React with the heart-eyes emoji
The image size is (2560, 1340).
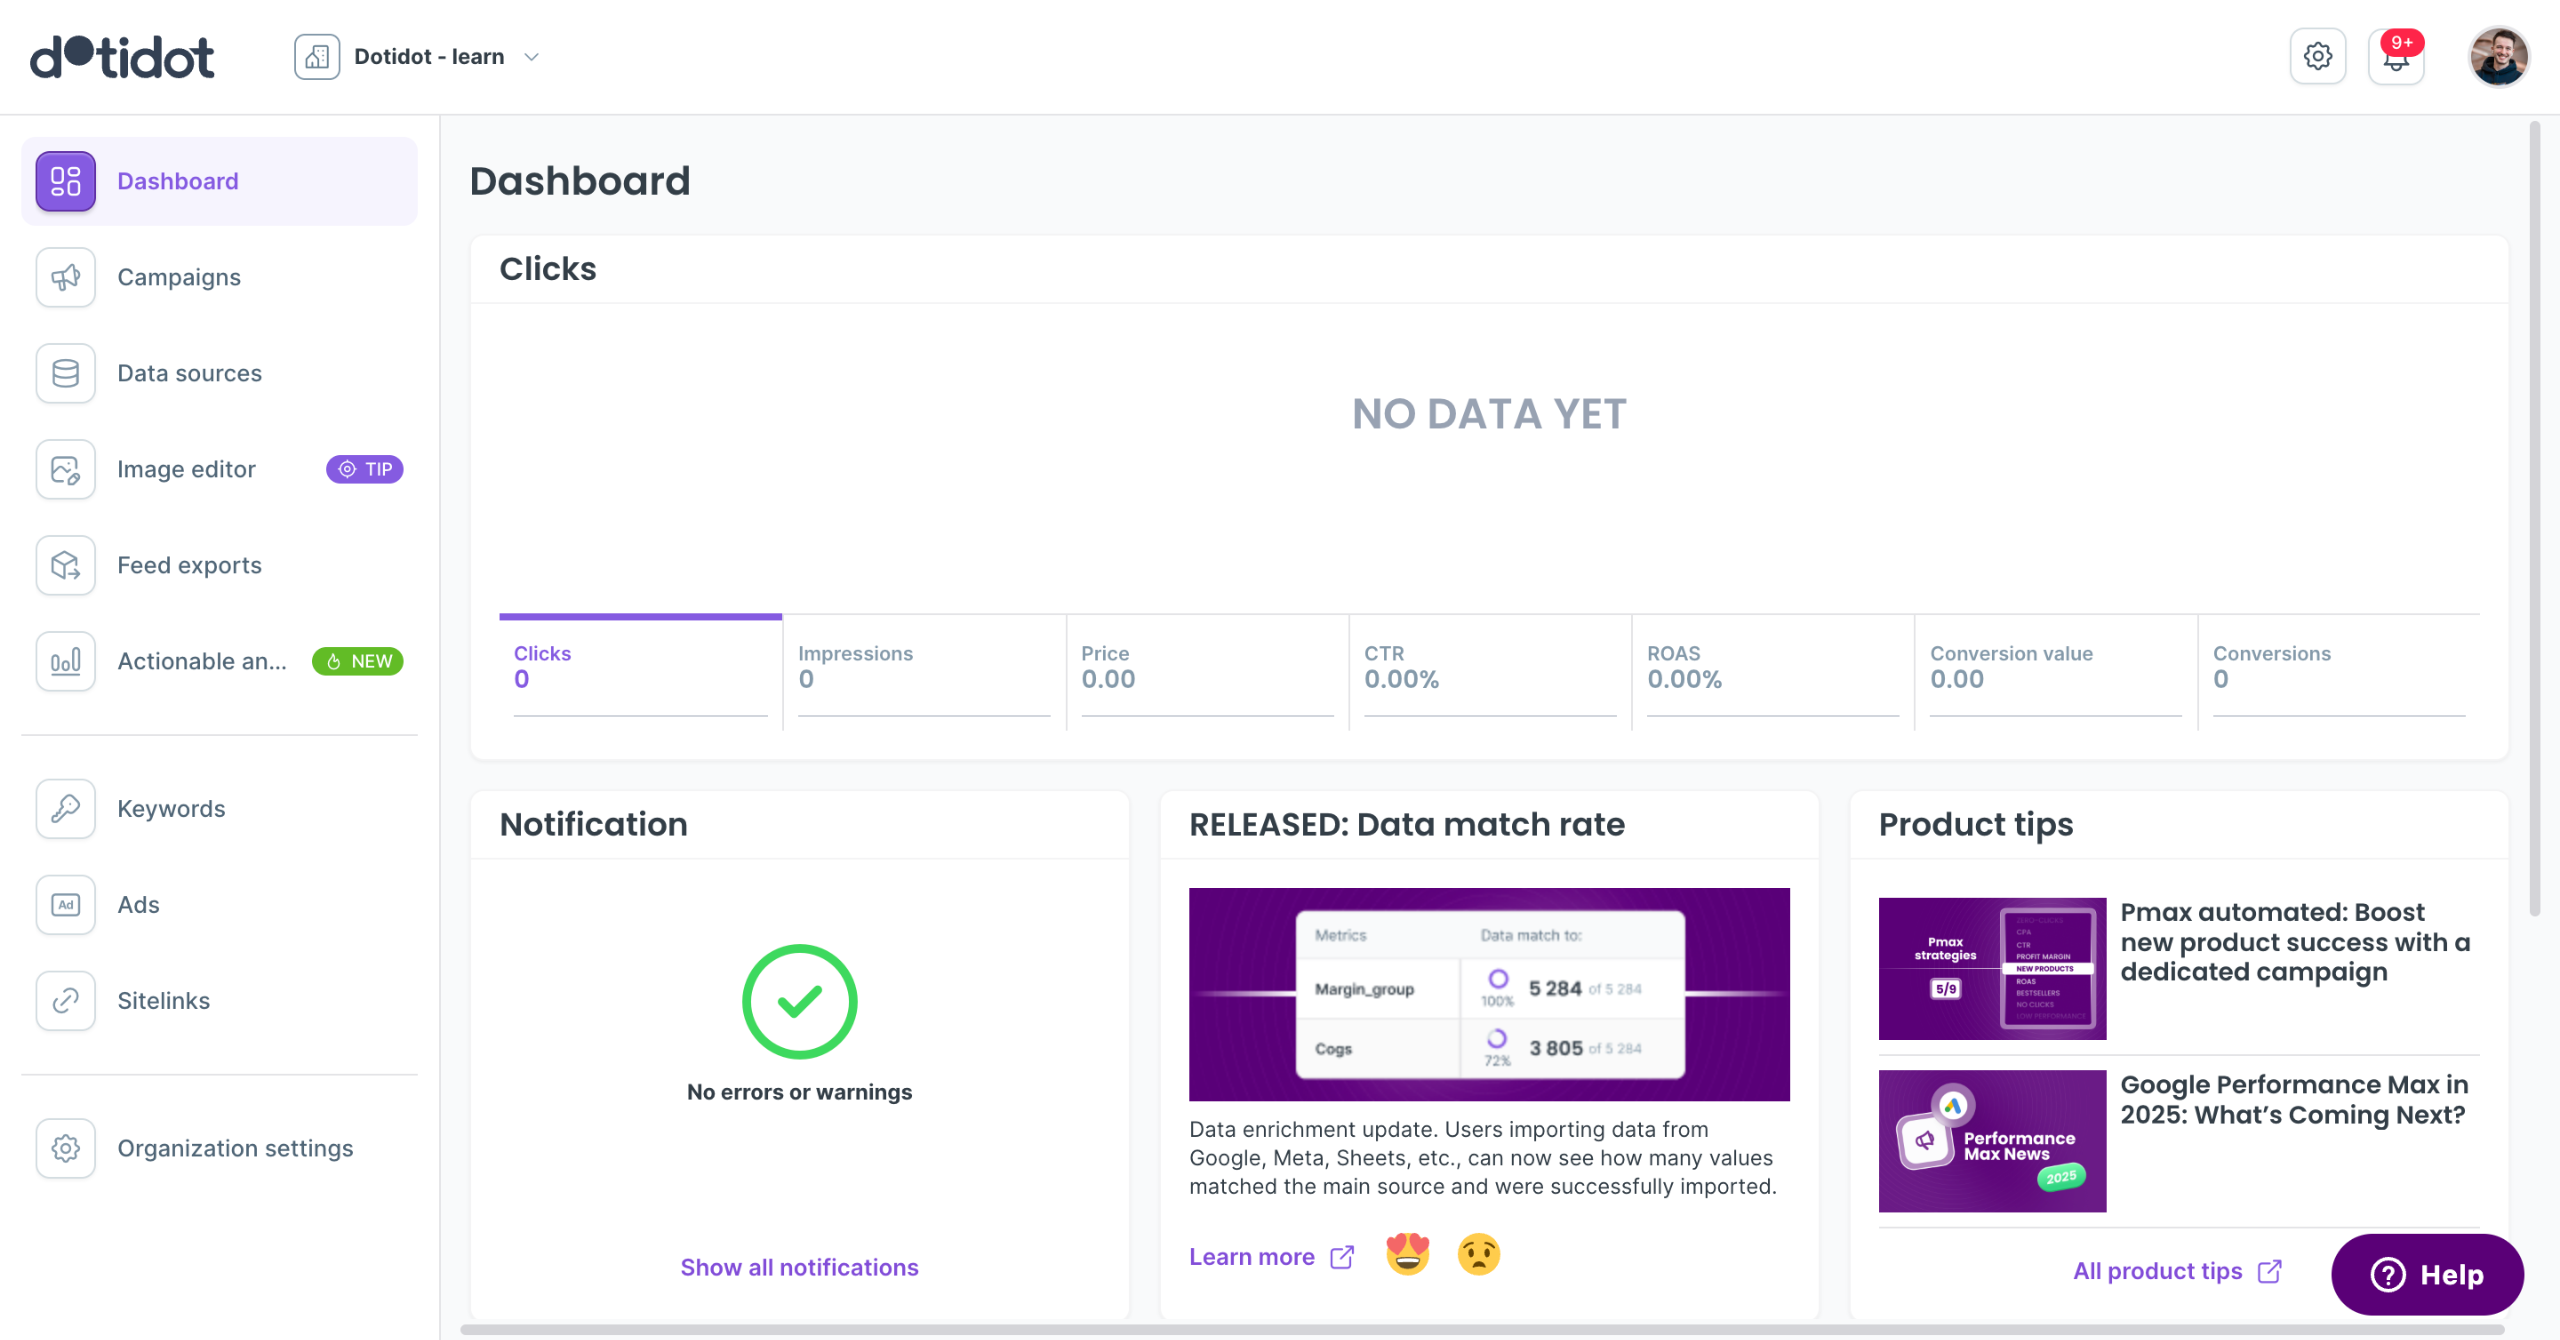pos(1407,1255)
